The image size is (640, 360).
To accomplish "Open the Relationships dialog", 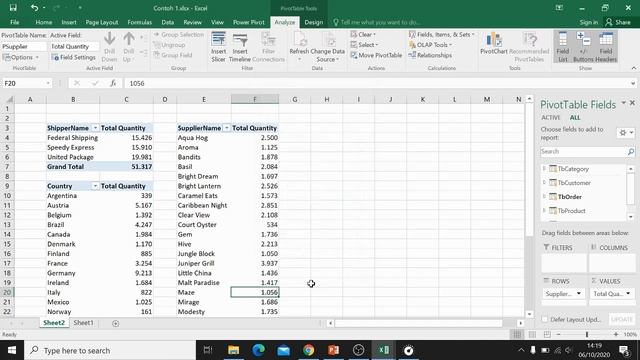I will pos(430,55).
